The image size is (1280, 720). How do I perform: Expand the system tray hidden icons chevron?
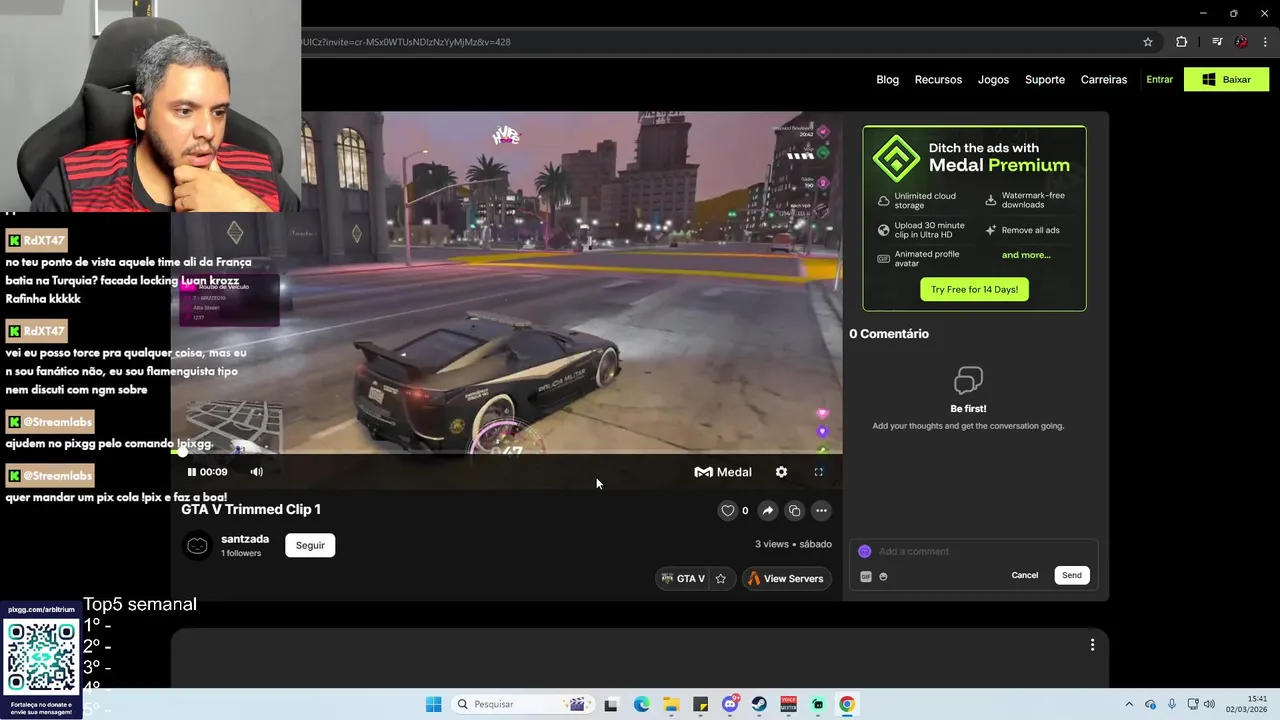(x=1129, y=704)
